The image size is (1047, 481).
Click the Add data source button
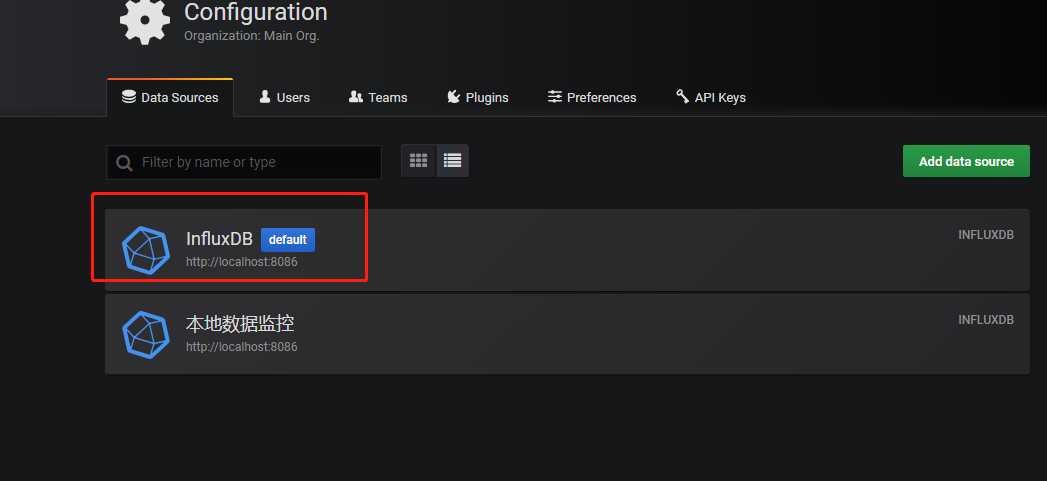coord(966,161)
